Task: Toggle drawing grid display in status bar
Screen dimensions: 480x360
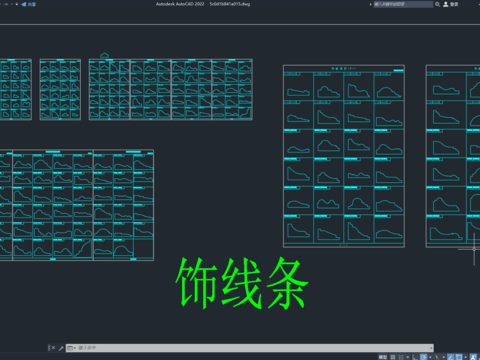Action: point(393,357)
